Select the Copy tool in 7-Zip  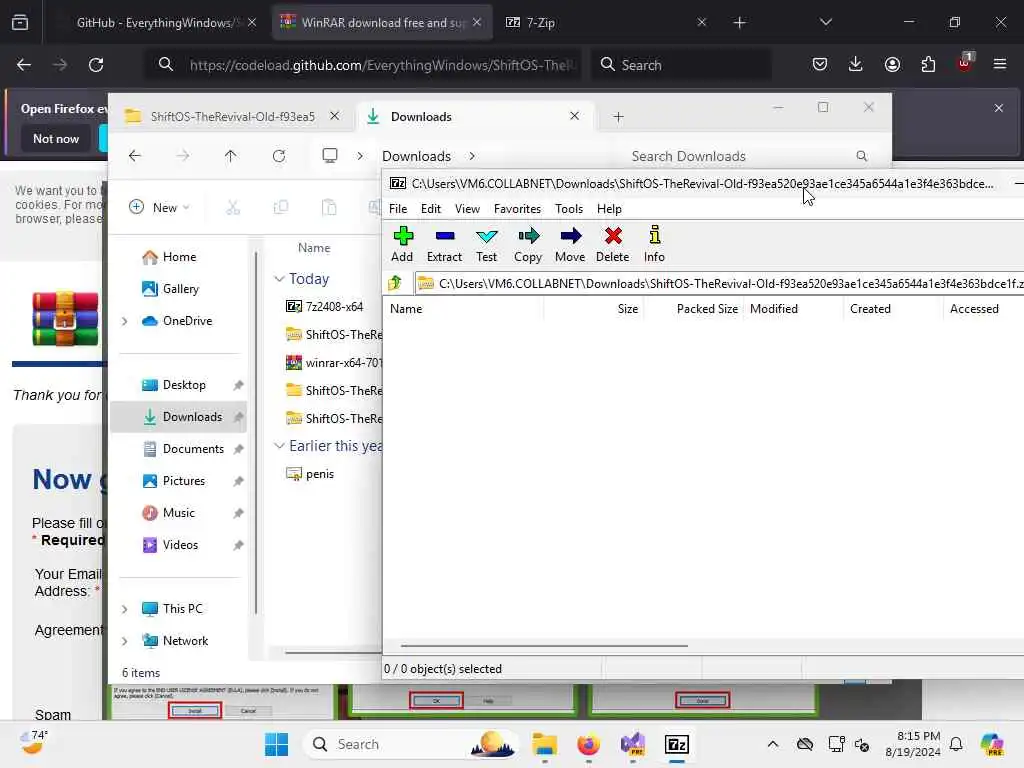(x=528, y=244)
